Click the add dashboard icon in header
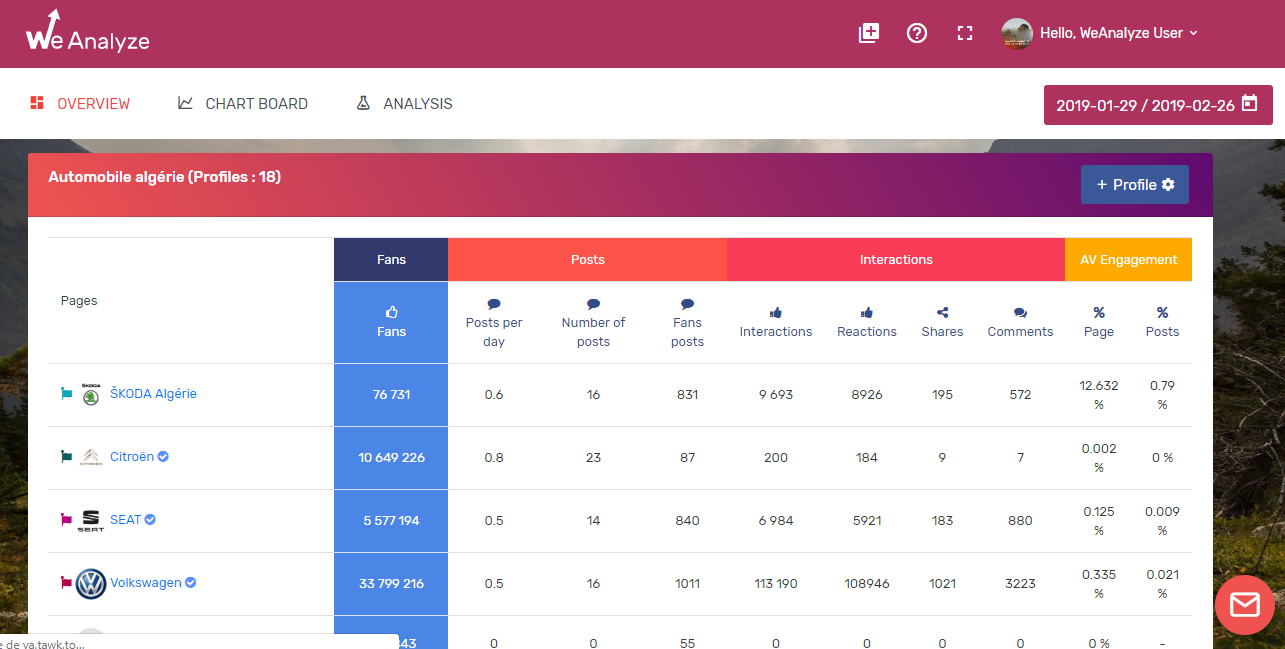1285x649 pixels. [869, 33]
